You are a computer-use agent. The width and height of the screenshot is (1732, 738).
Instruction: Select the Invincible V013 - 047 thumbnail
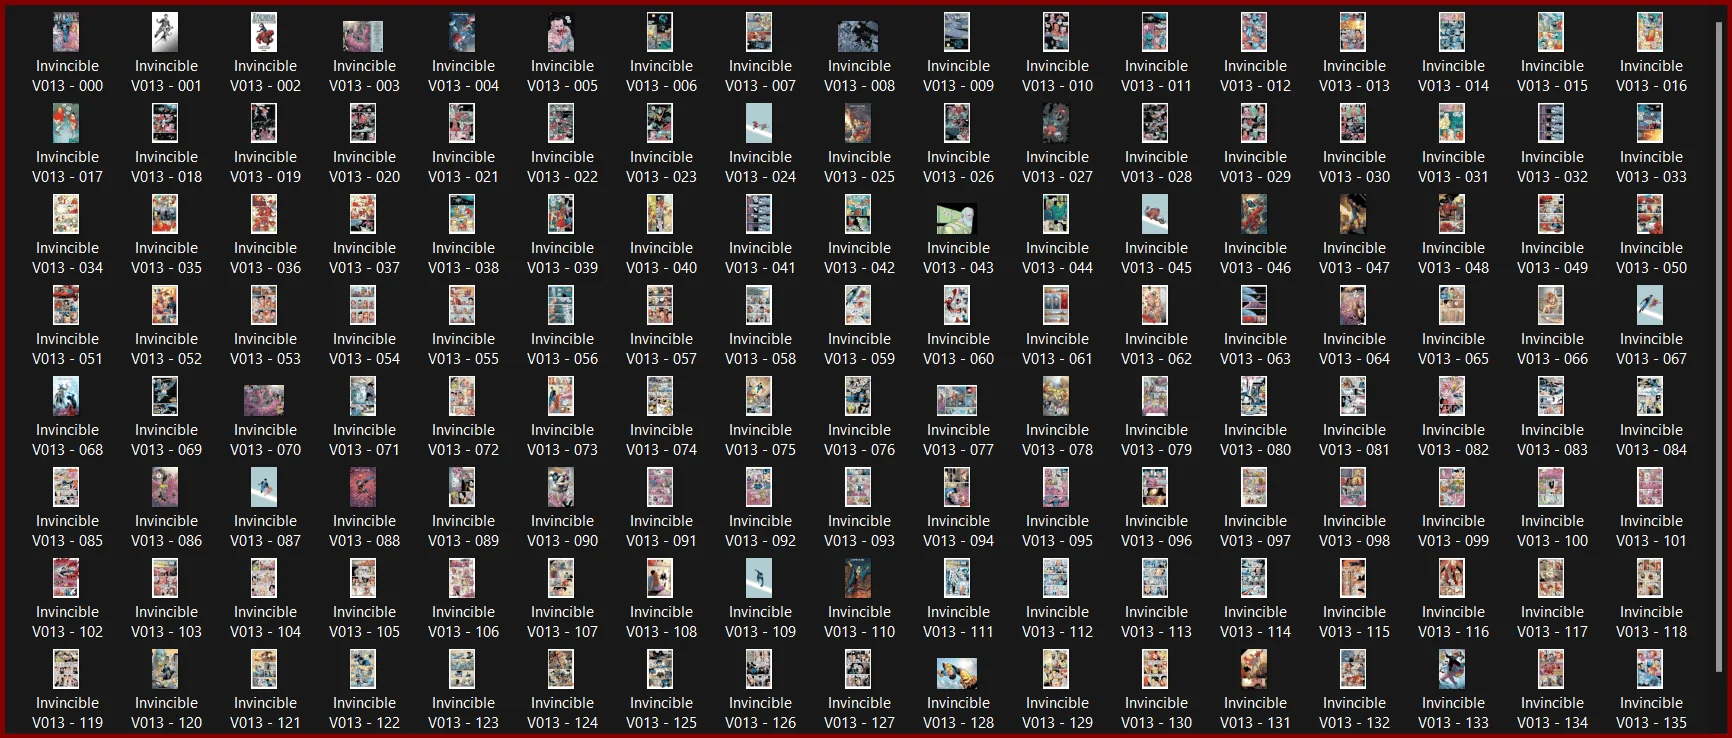[1353, 214]
